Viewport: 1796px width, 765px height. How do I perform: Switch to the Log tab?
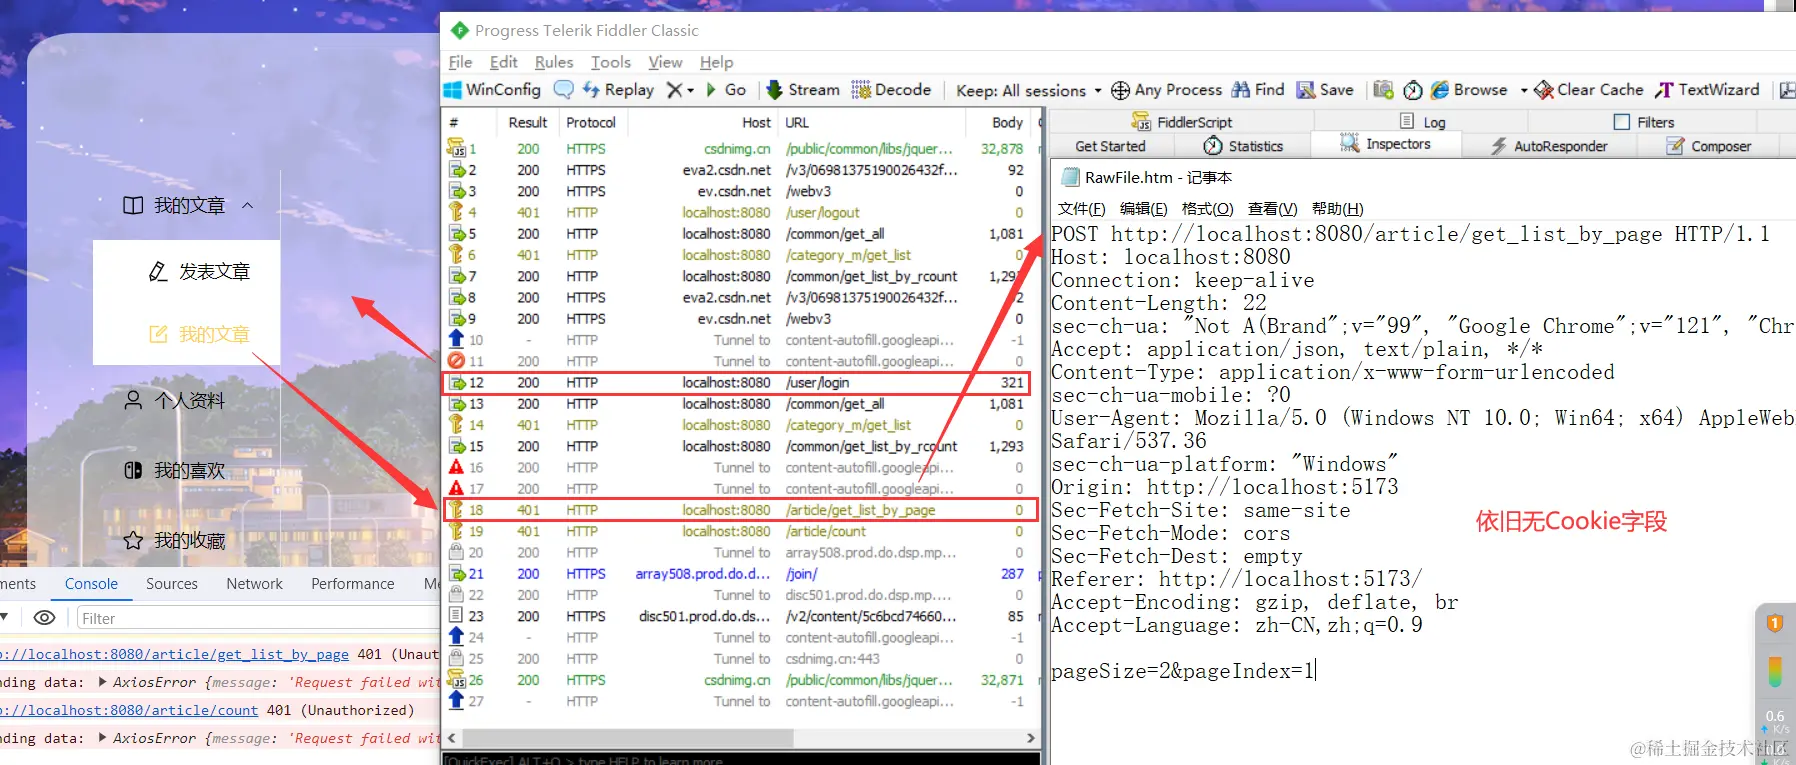[1423, 122]
